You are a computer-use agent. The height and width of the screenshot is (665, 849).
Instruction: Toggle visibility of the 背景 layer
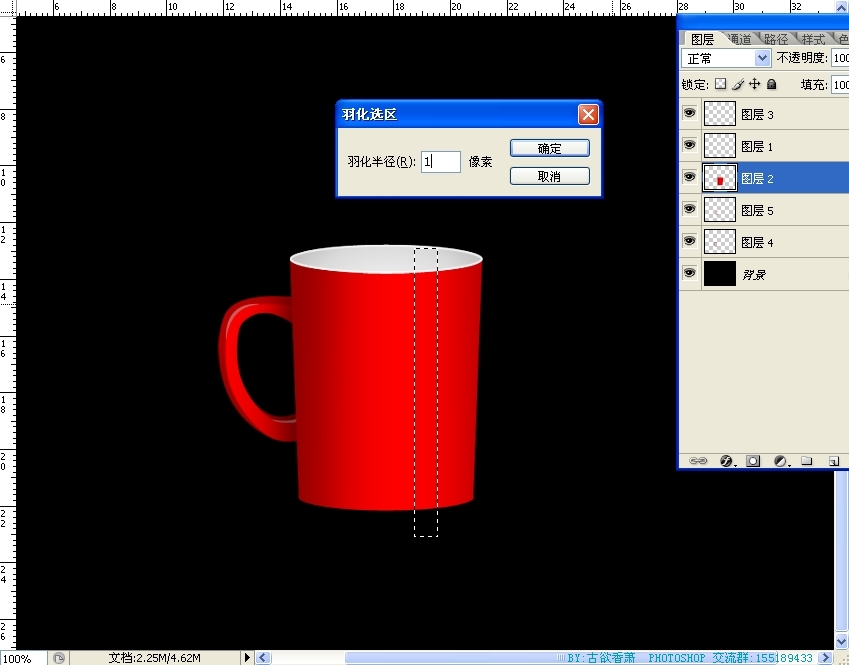pyautogui.click(x=689, y=273)
